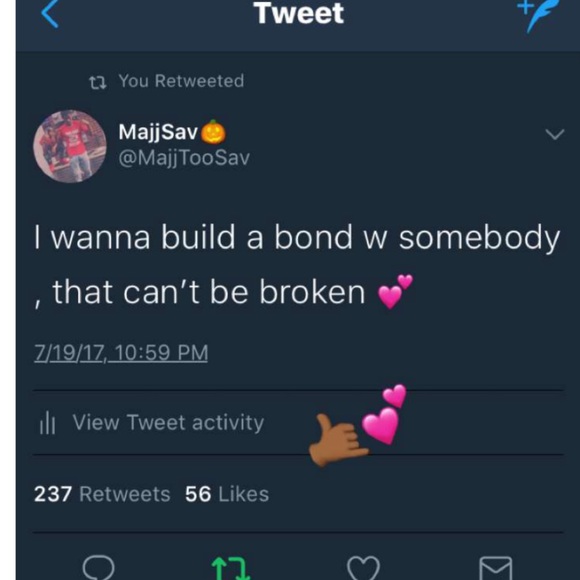Share tweet via envelope message icon
This screenshot has width=580, height=580.
click(x=496, y=568)
